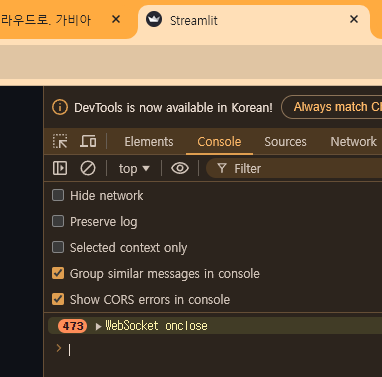
Task: Click the Streamlit crown favicon
Action: coord(154,19)
